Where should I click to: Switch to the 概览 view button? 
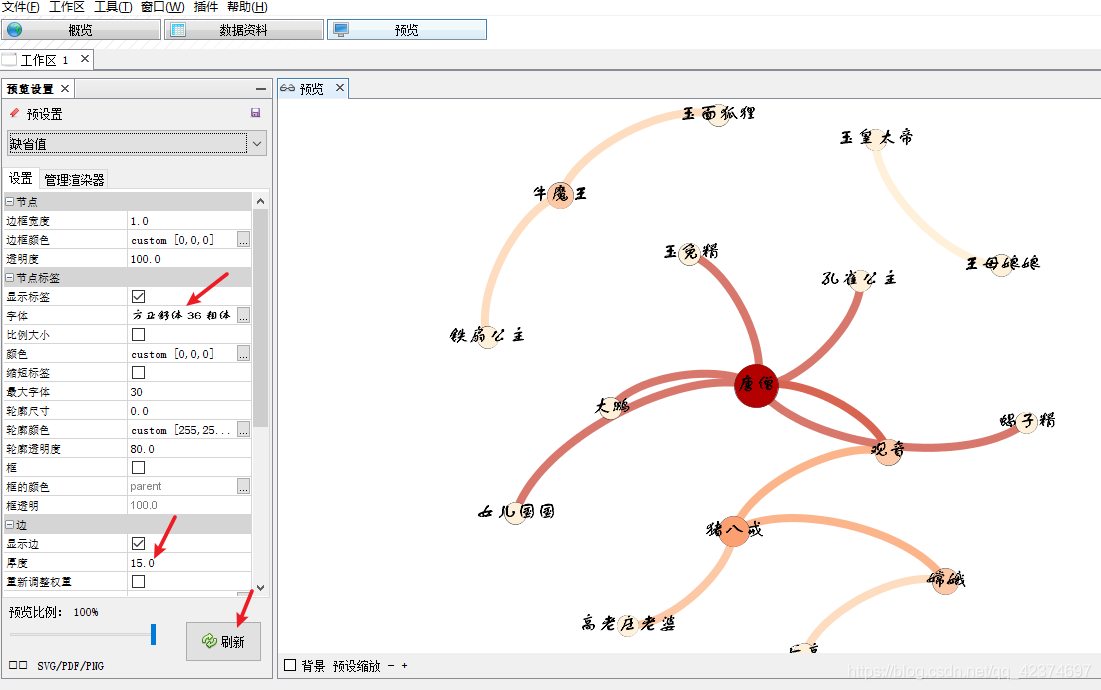click(x=81, y=29)
